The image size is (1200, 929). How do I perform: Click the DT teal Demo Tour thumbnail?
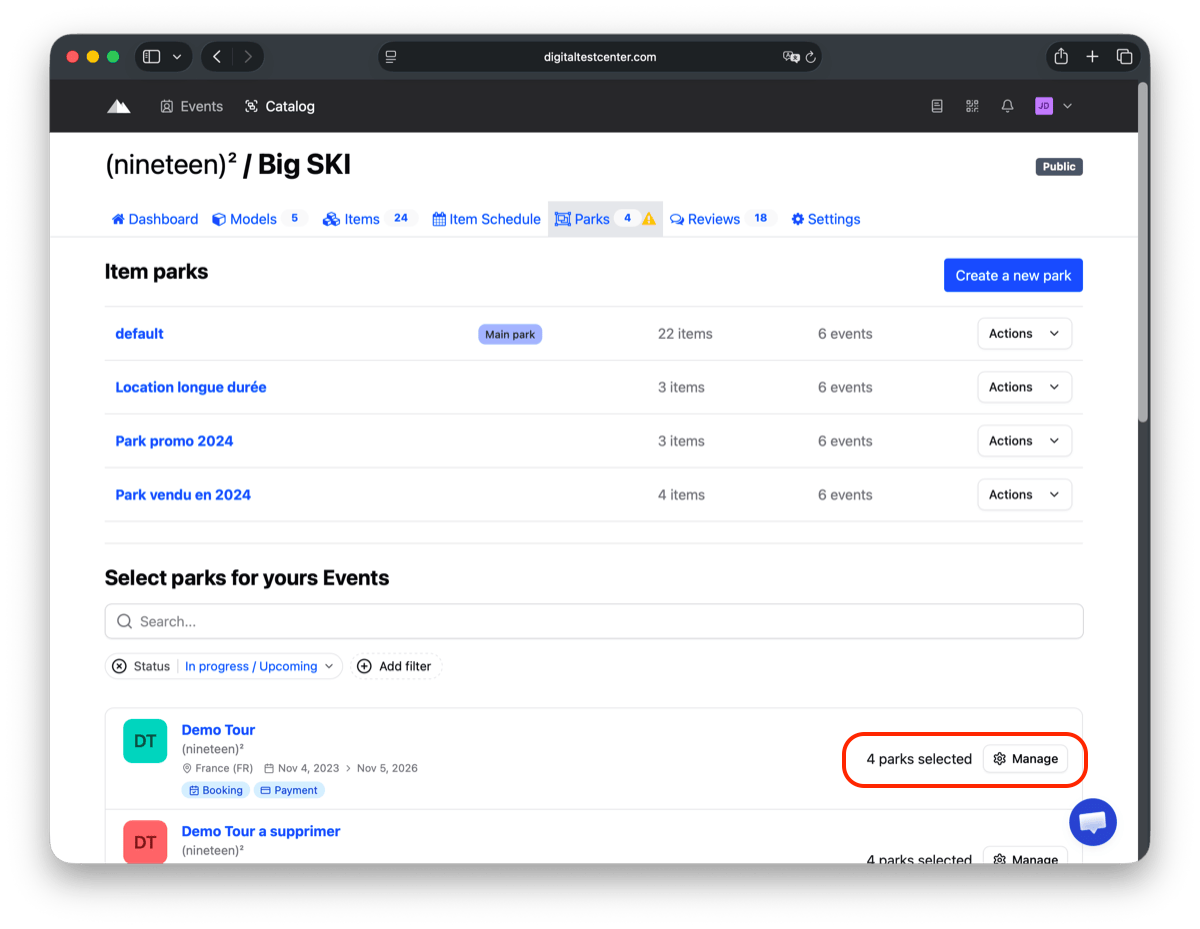[x=145, y=741]
